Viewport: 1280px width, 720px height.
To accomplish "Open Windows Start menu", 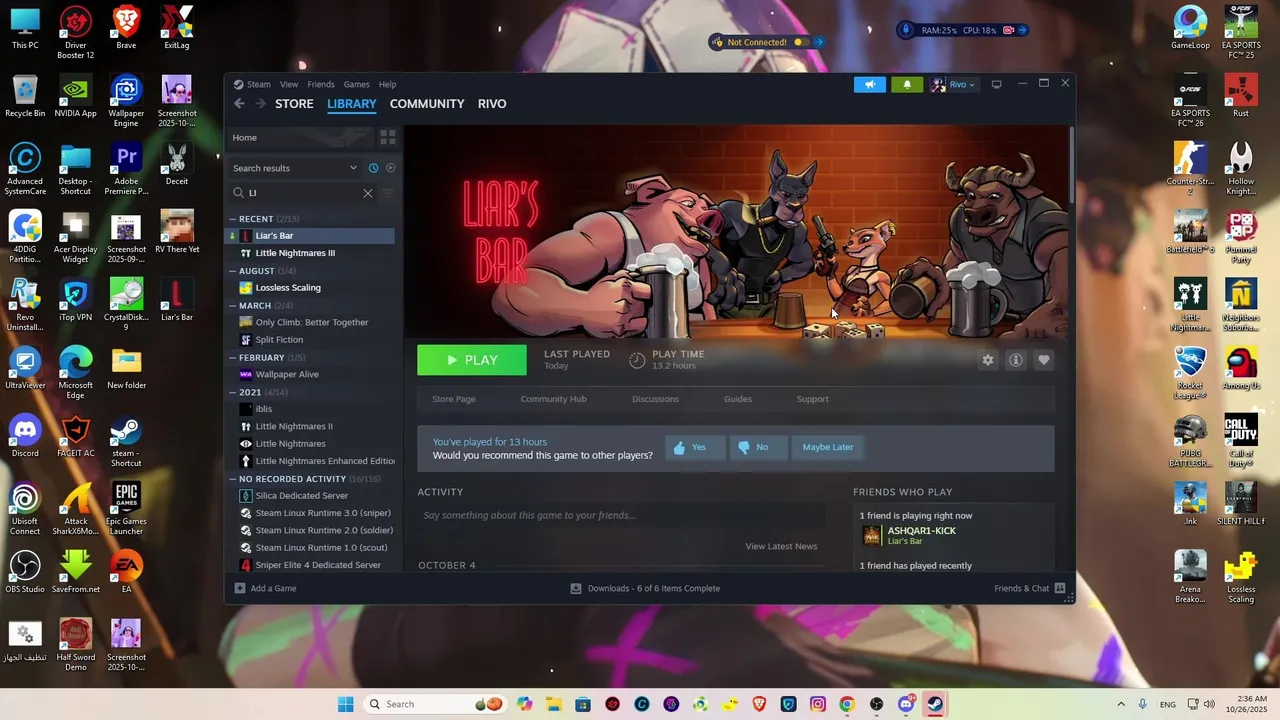I will [346, 704].
